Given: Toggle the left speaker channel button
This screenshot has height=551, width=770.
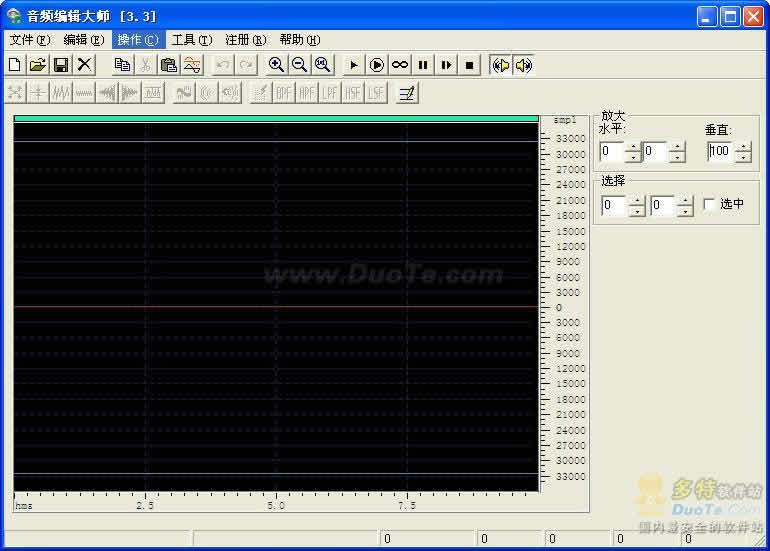Looking at the screenshot, I should tap(501, 65).
